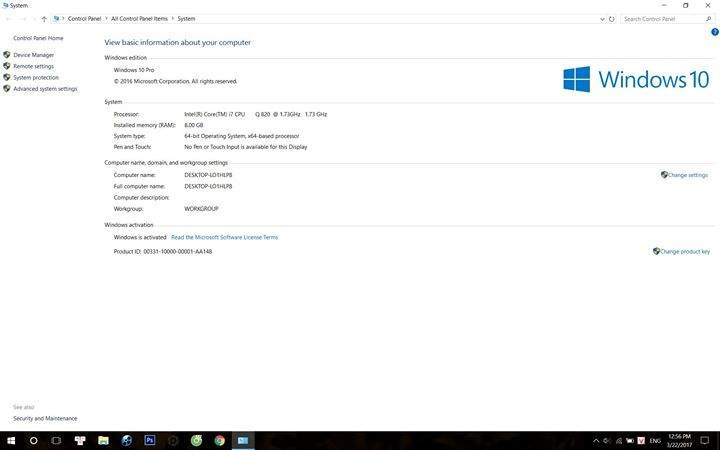Open the address bar history dropdown
Viewport: 720px width, 450px height.
pyautogui.click(x=601, y=18)
